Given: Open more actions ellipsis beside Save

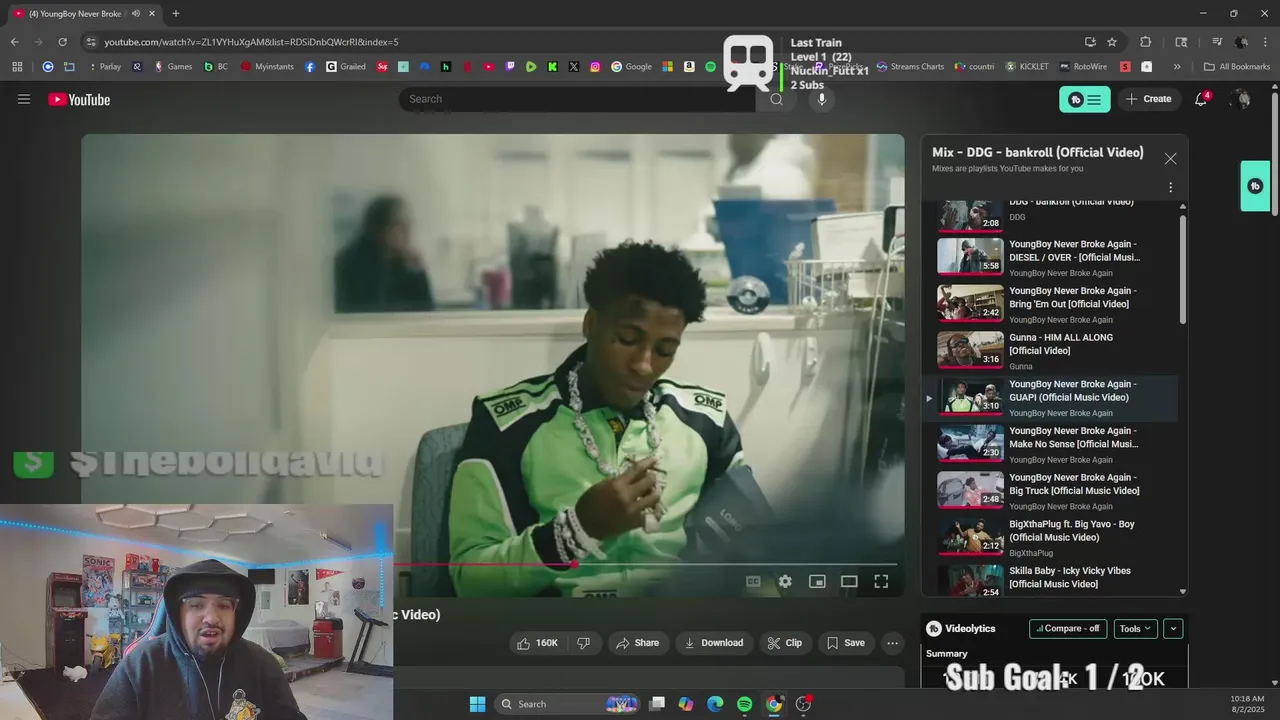Looking at the screenshot, I should tap(893, 643).
